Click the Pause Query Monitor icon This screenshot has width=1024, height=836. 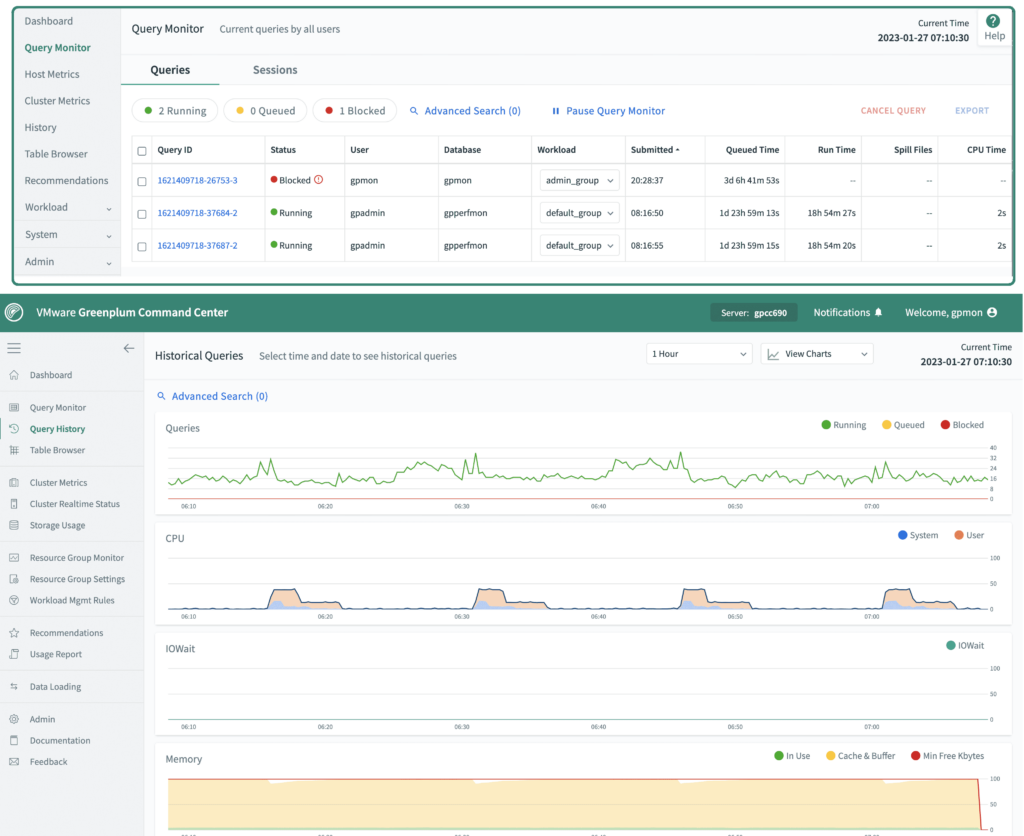click(x=556, y=111)
